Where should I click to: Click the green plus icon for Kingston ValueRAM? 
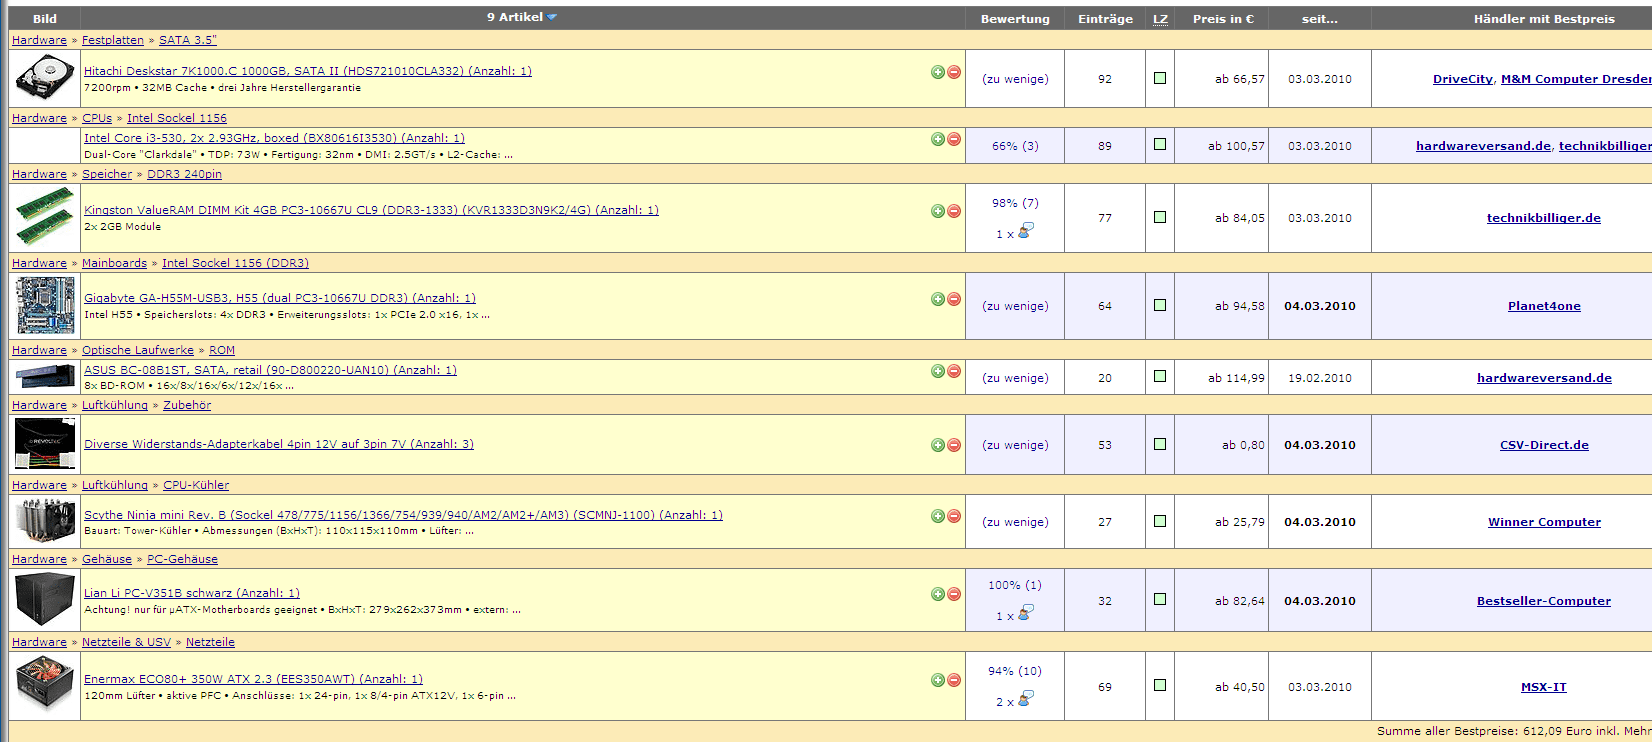point(938,211)
